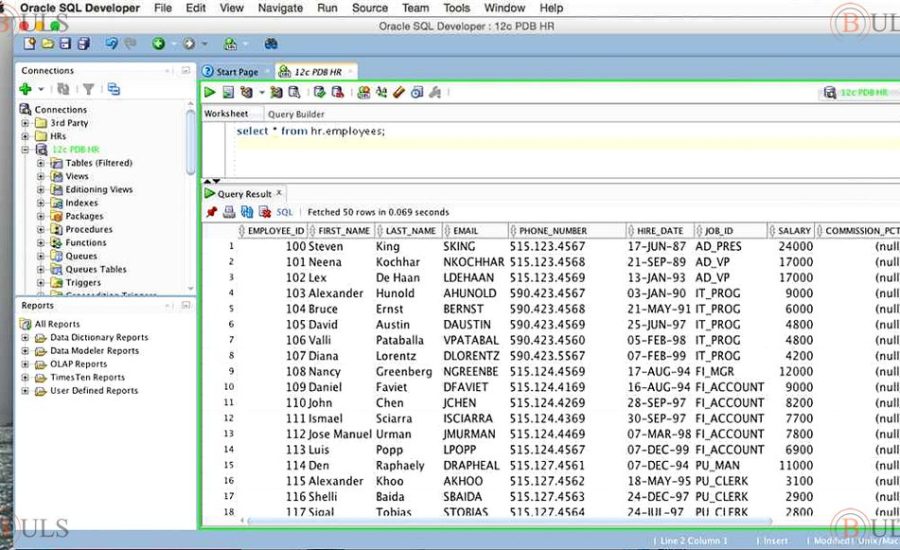Click the LAST_NAME column header
The height and width of the screenshot is (550, 900).
pos(409,230)
